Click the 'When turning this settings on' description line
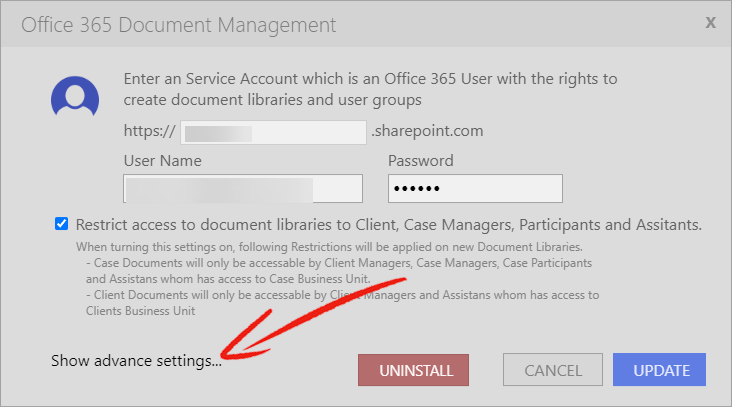Image resolution: width=732 pixels, height=407 pixels. (329, 246)
